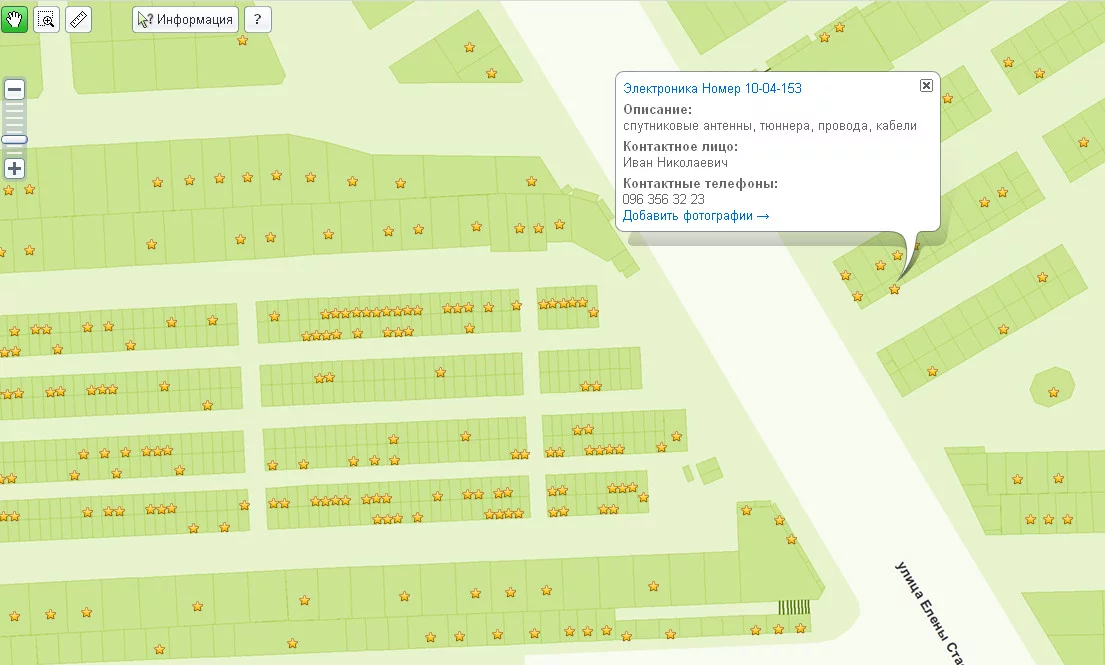Open the Электроника Номер 10-04-153 title link
The height and width of the screenshot is (665, 1105).
[712, 89]
